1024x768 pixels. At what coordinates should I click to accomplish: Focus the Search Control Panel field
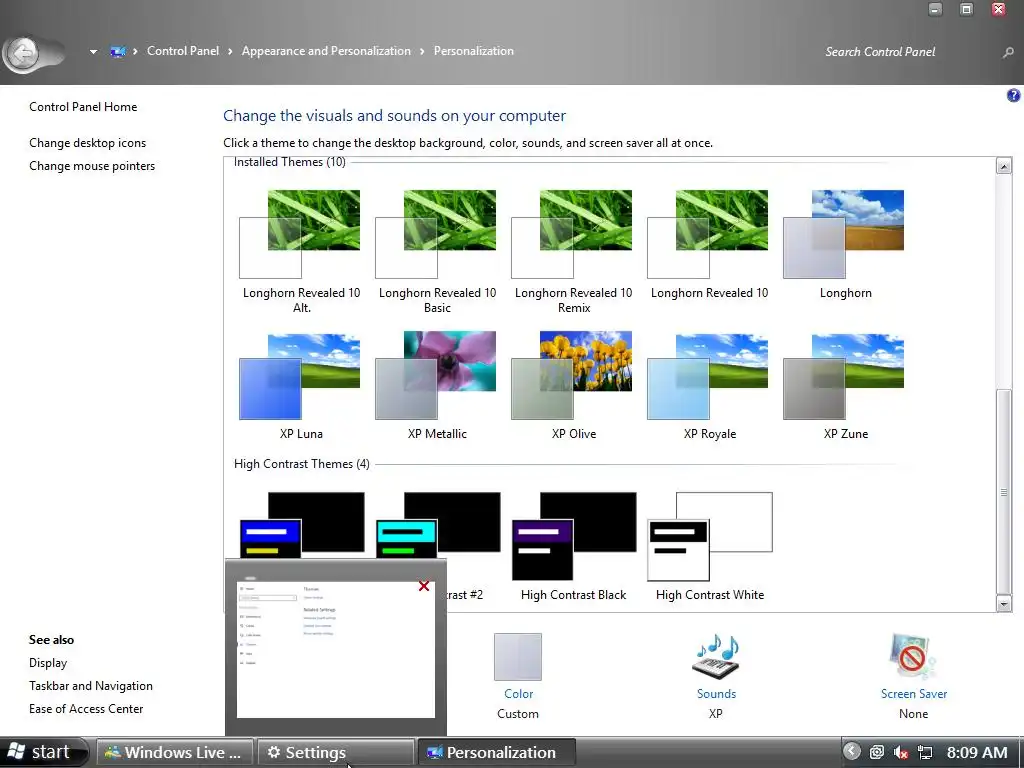coord(908,52)
